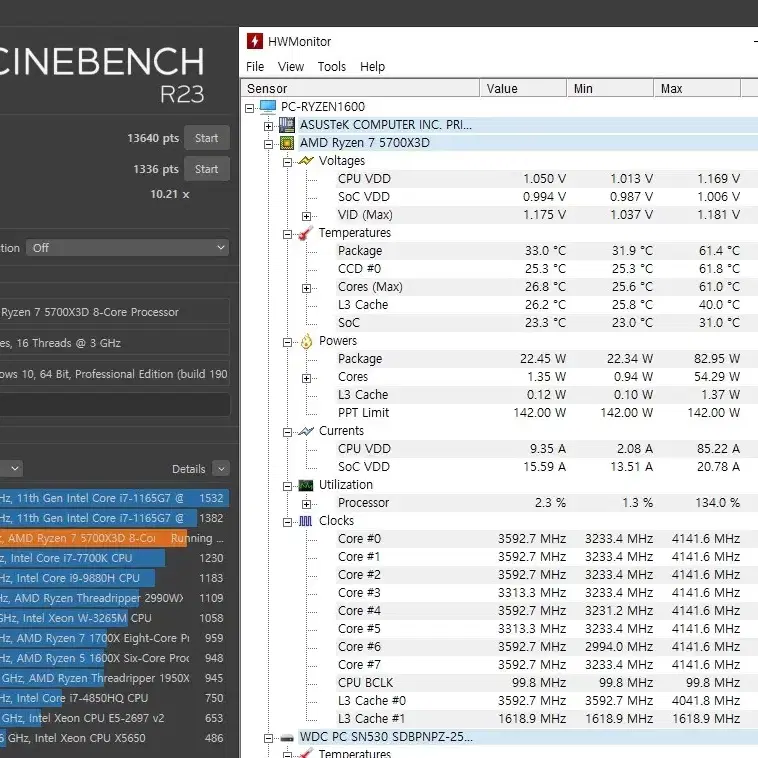Click the Clocks waveform icon
The height and width of the screenshot is (758, 758).
pyautogui.click(x=306, y=521)
